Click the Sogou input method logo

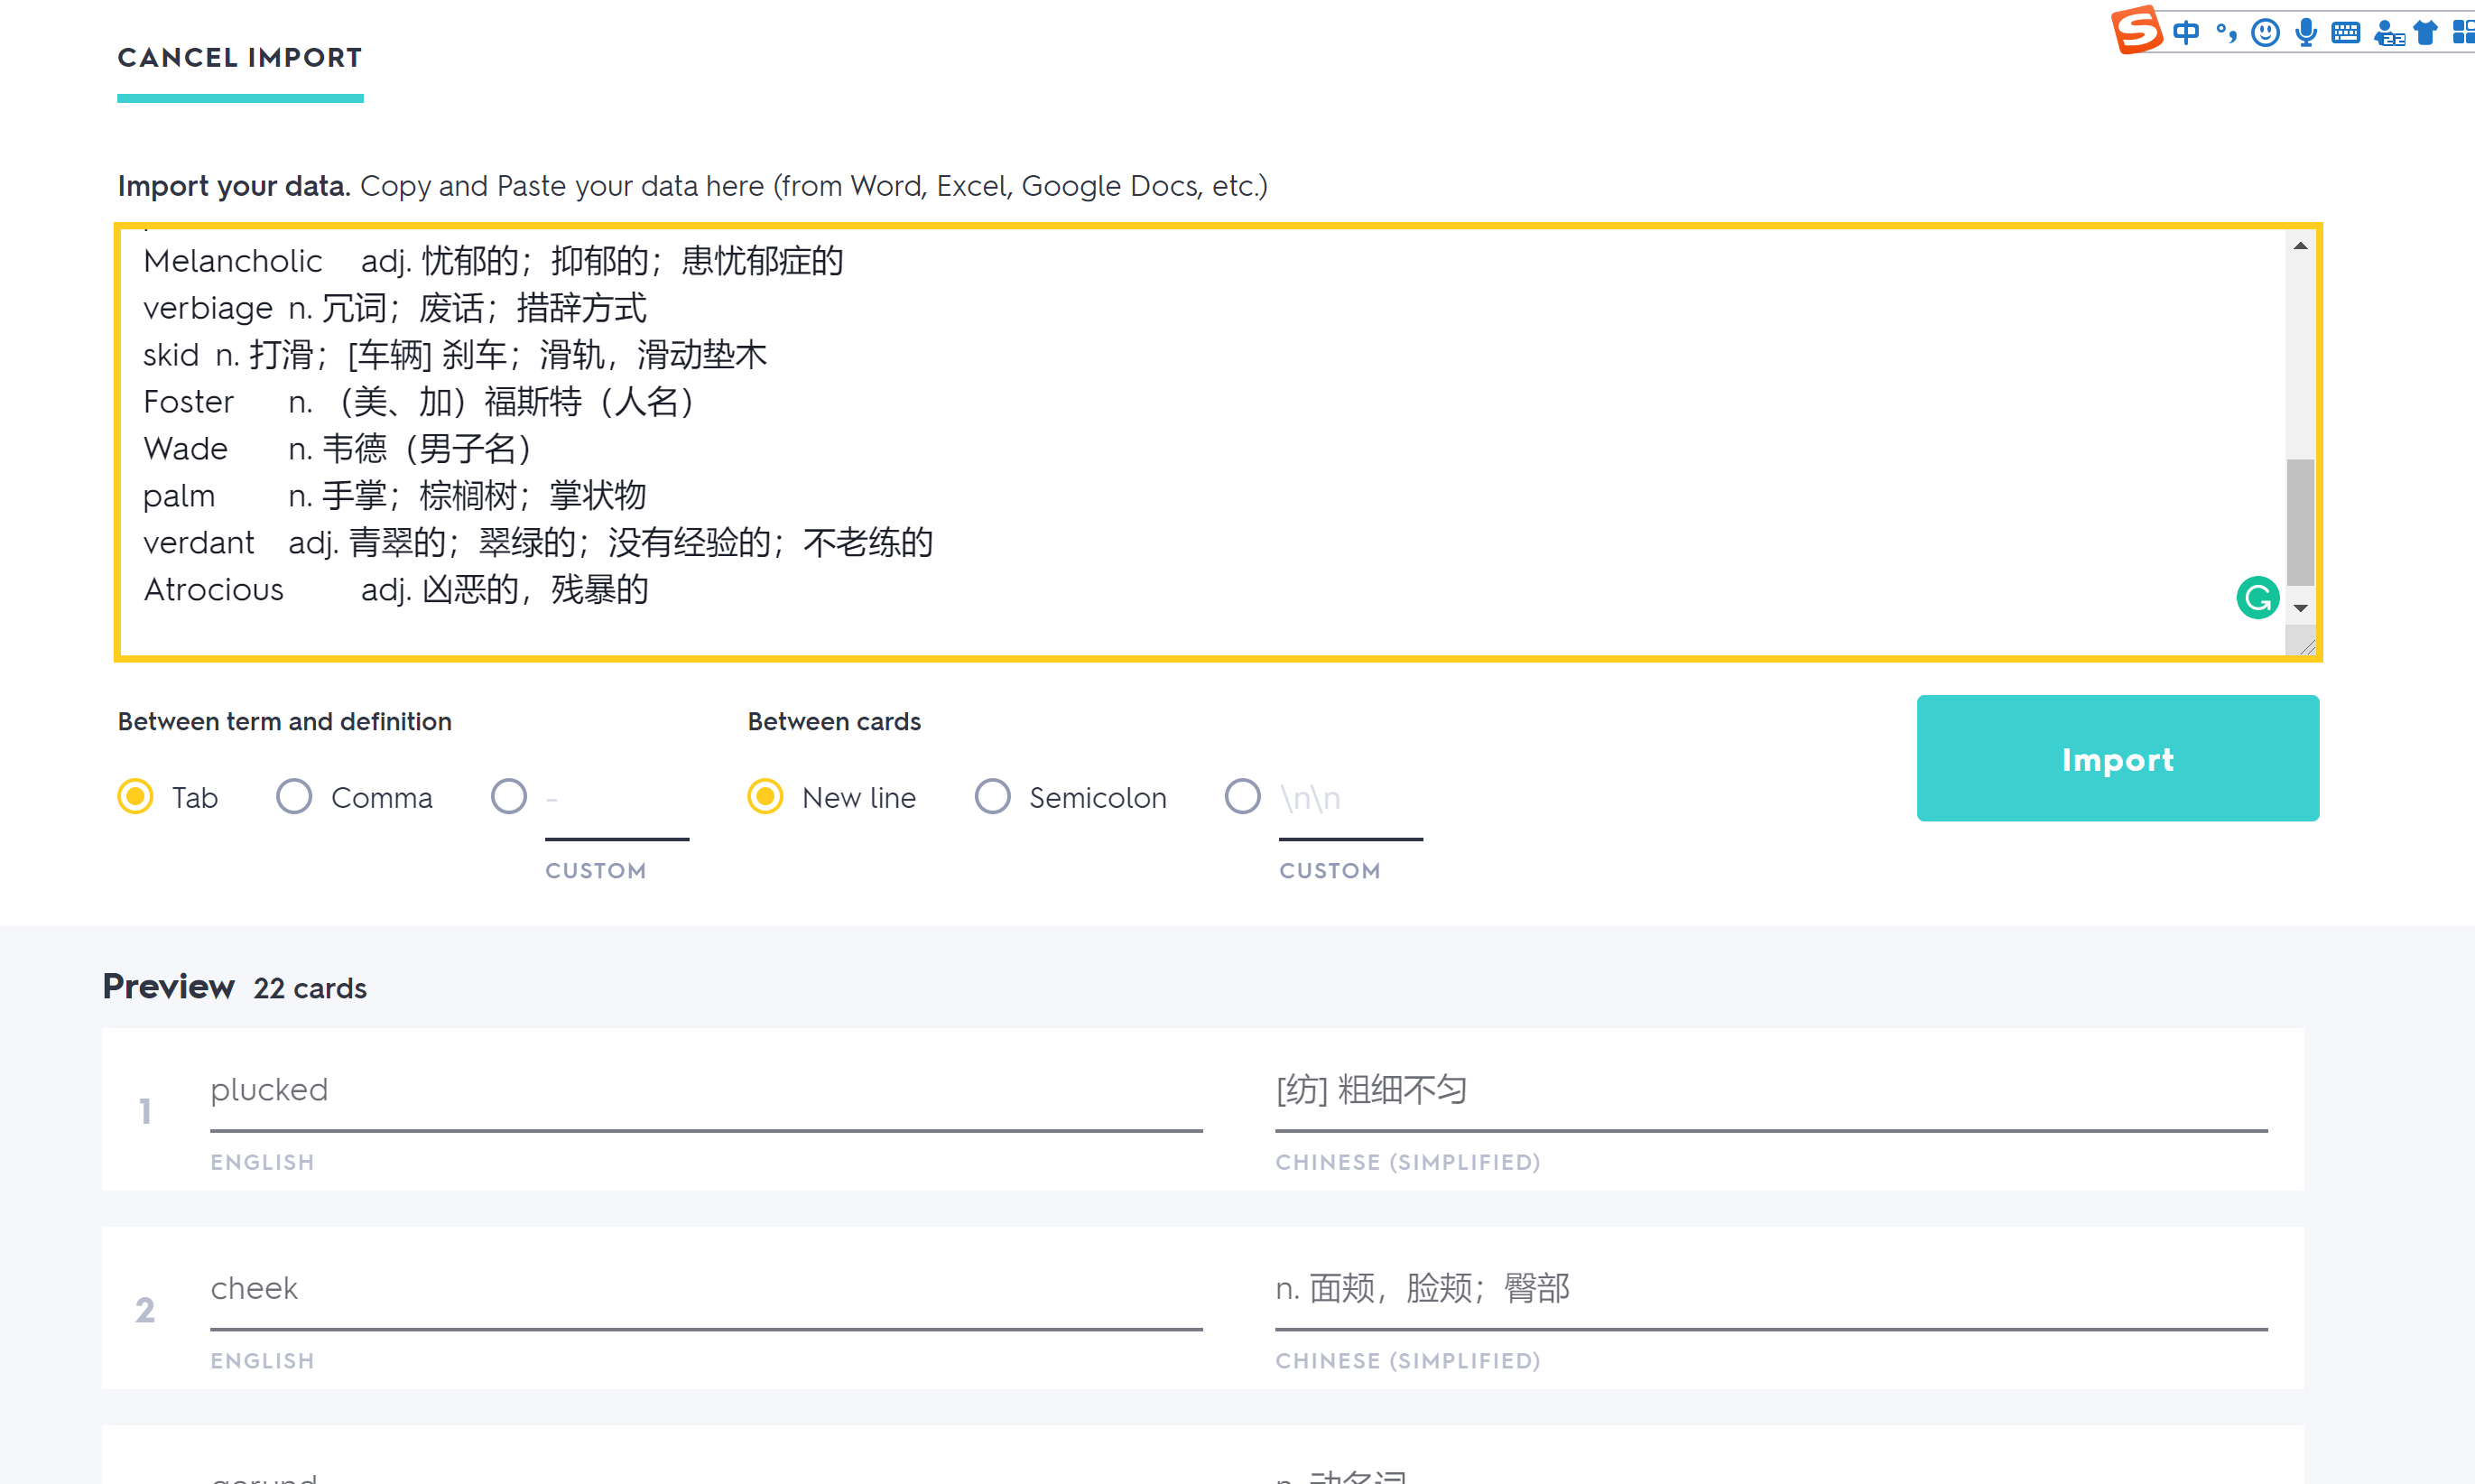click(2136, 30)
